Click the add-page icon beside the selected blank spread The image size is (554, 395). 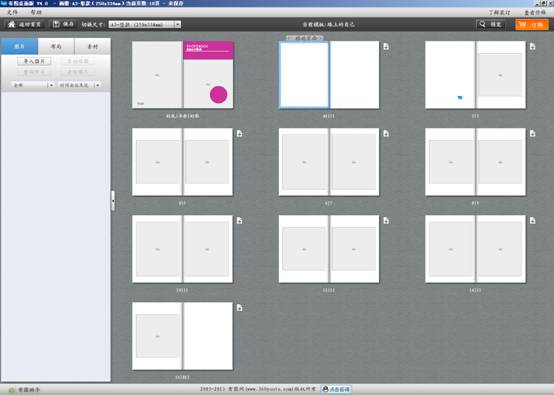(x=386, y=46)
